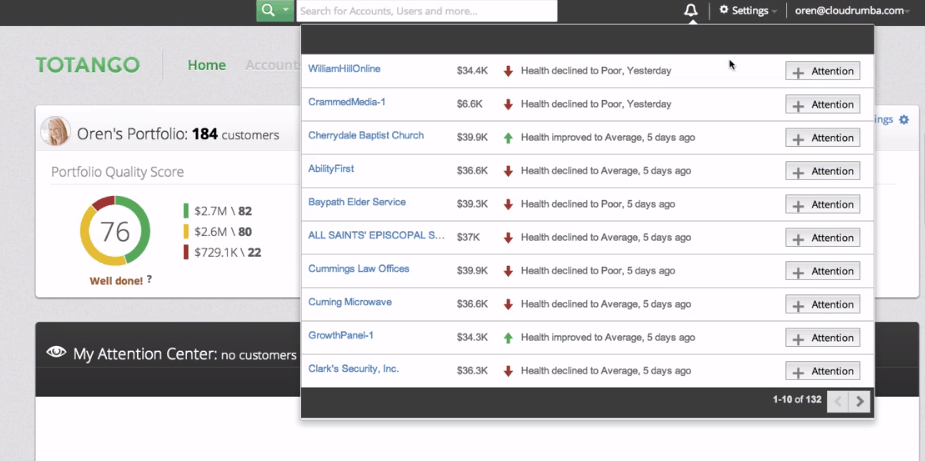Viewport: 925px width, 461px height.
Task: Add Cherrydale Baptist Church to Attention
Action: 822,138
